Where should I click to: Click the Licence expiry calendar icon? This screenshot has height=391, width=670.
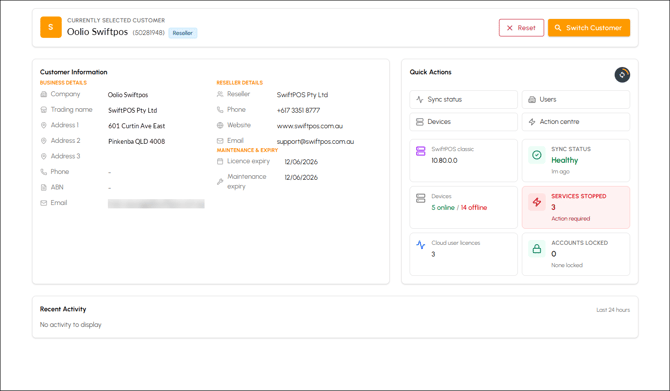(220, 161)
